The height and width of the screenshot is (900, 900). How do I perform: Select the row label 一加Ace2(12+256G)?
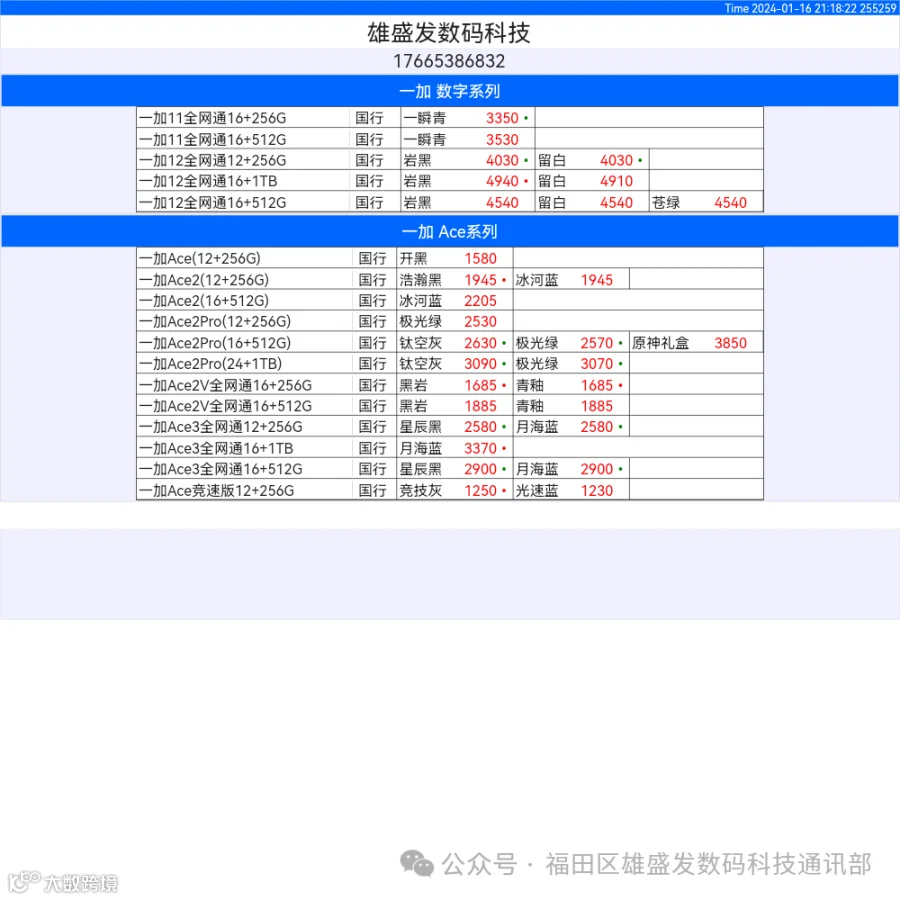pyautogui.click(x=204, y=280)
